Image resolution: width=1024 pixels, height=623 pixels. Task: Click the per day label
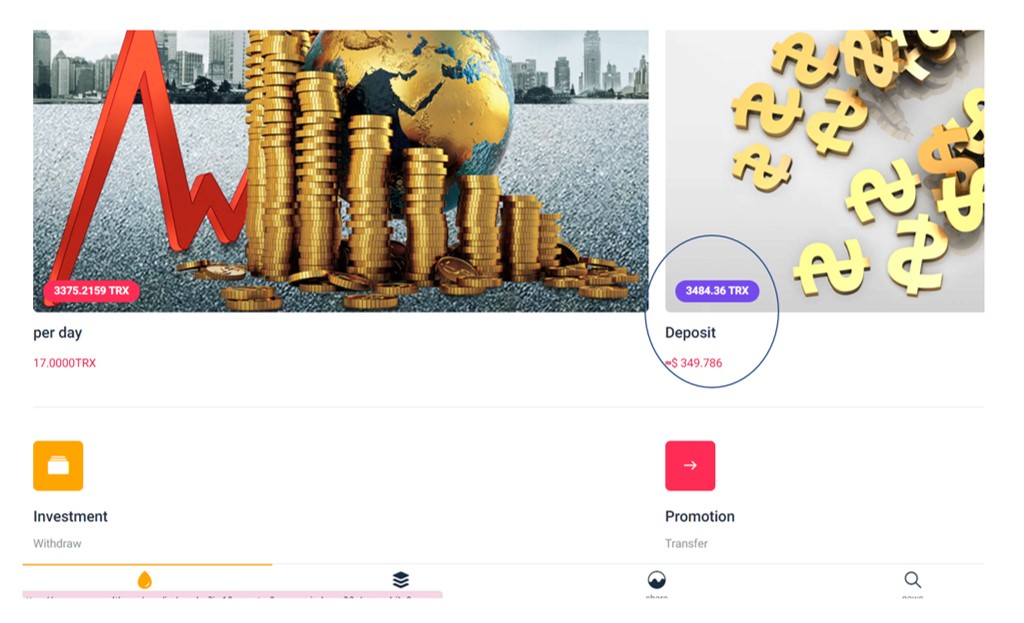[x=57, y=333]
